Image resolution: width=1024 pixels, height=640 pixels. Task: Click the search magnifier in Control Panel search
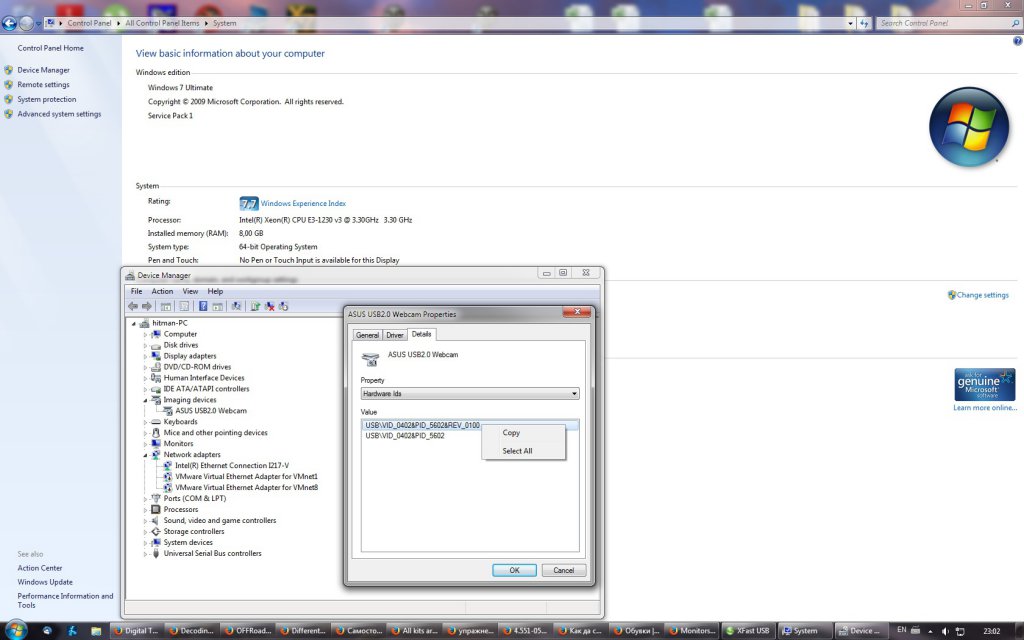[x=1016, y=24]
